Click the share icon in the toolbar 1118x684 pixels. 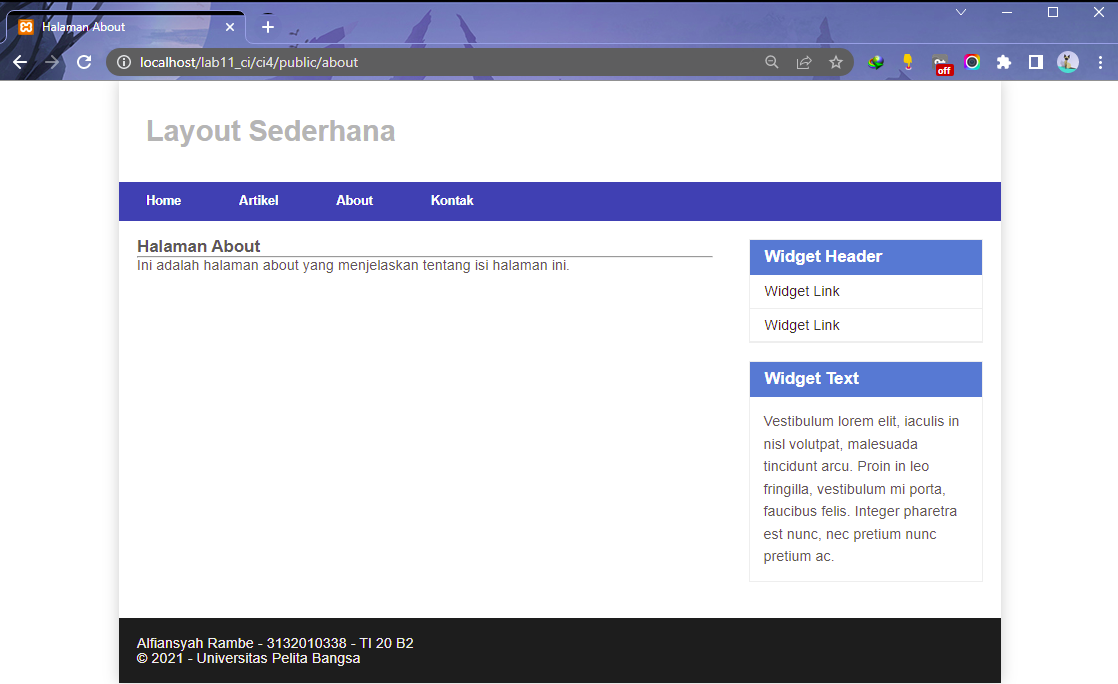pyautogui.click(x=804, y=61)
